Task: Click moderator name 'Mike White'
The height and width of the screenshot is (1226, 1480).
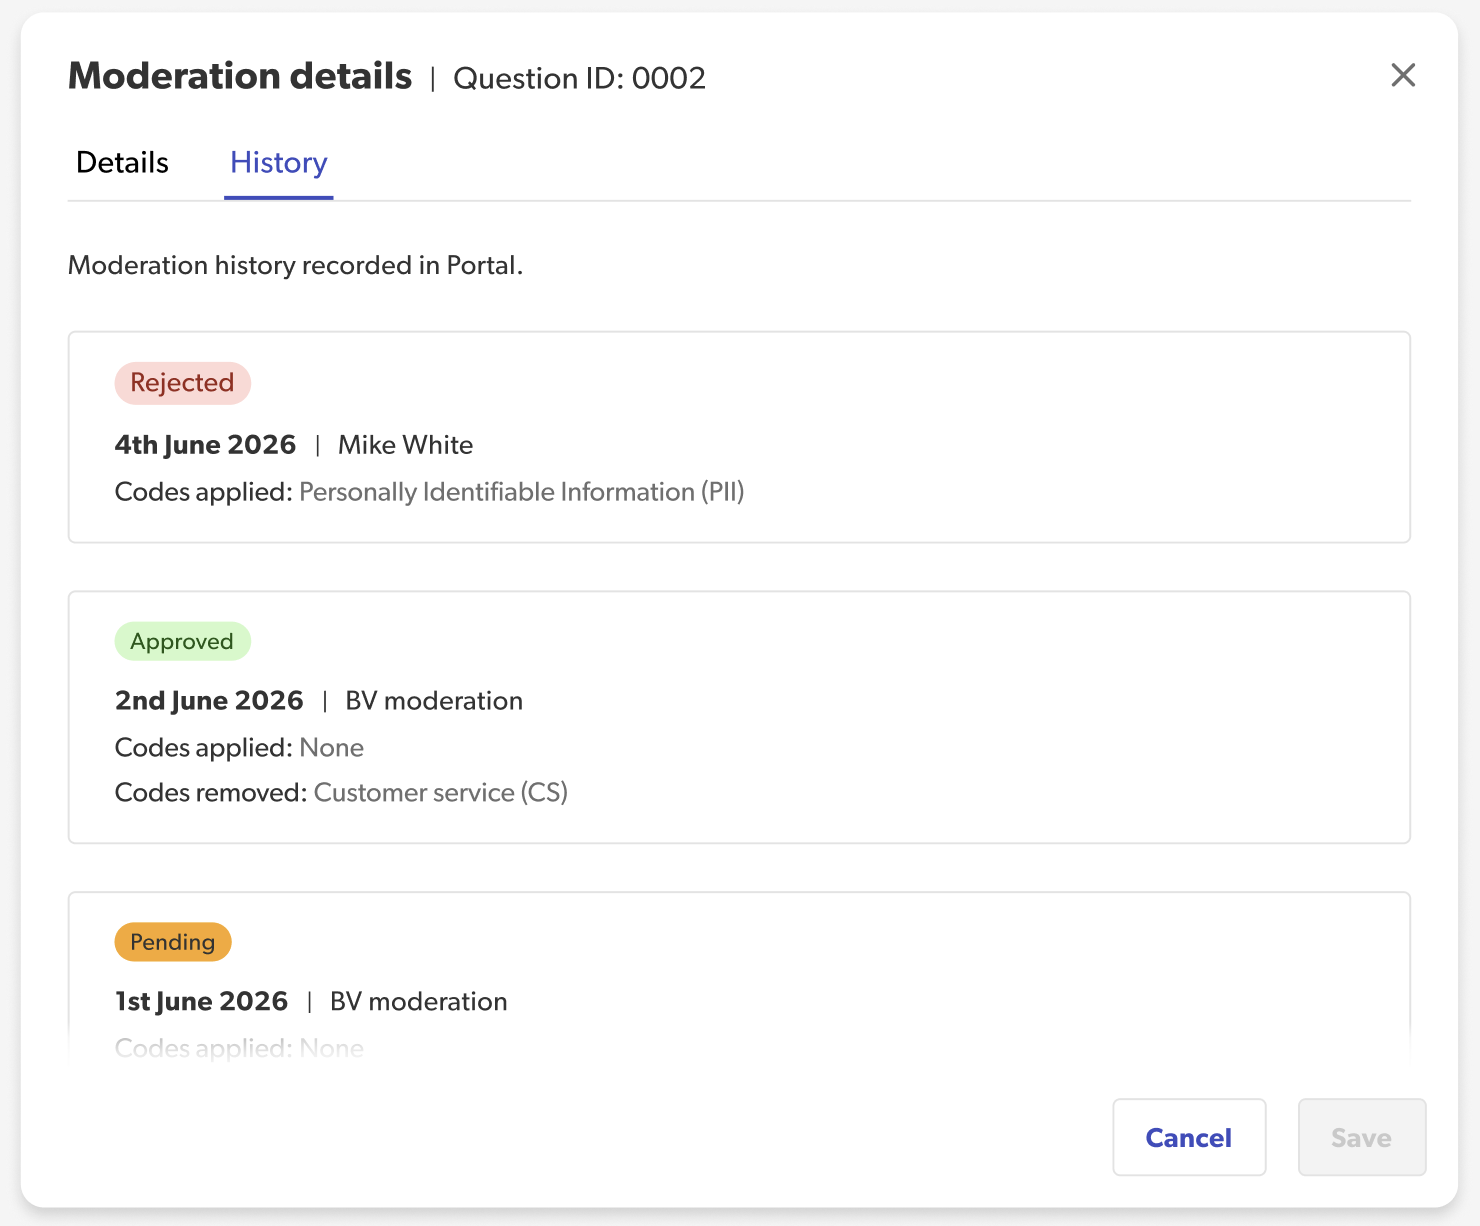Action: tap(405, 445)
